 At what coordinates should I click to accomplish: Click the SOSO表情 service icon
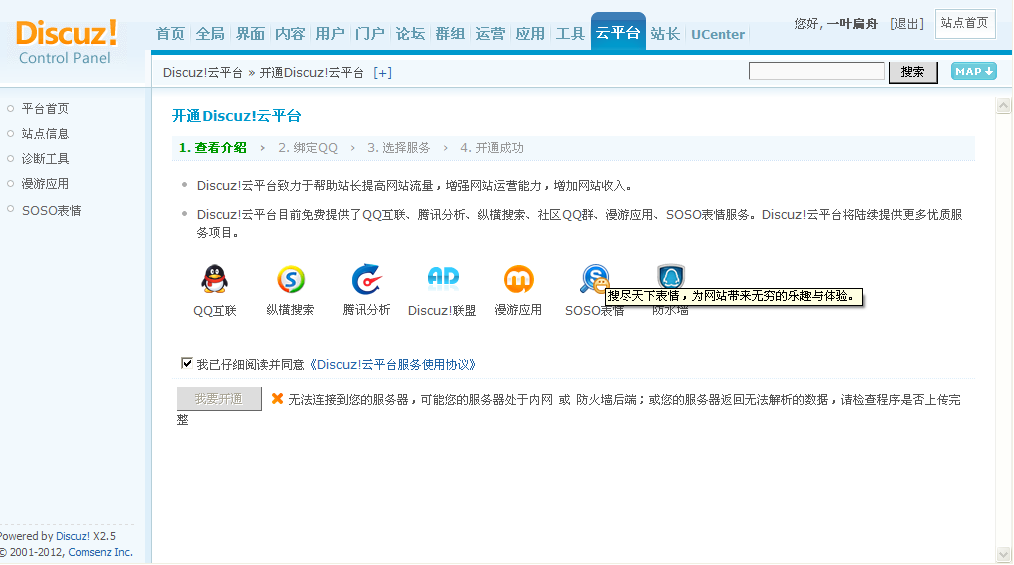(x=594, y=278)
